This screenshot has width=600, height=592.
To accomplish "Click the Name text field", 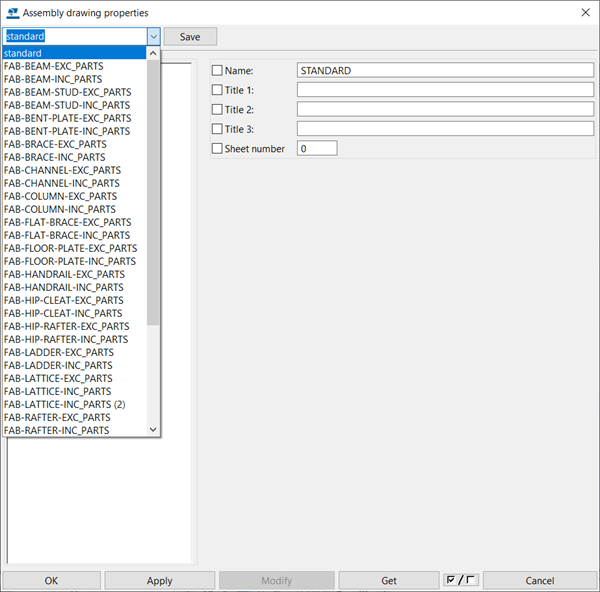I will pyautogui.click(x=445, y=71).
